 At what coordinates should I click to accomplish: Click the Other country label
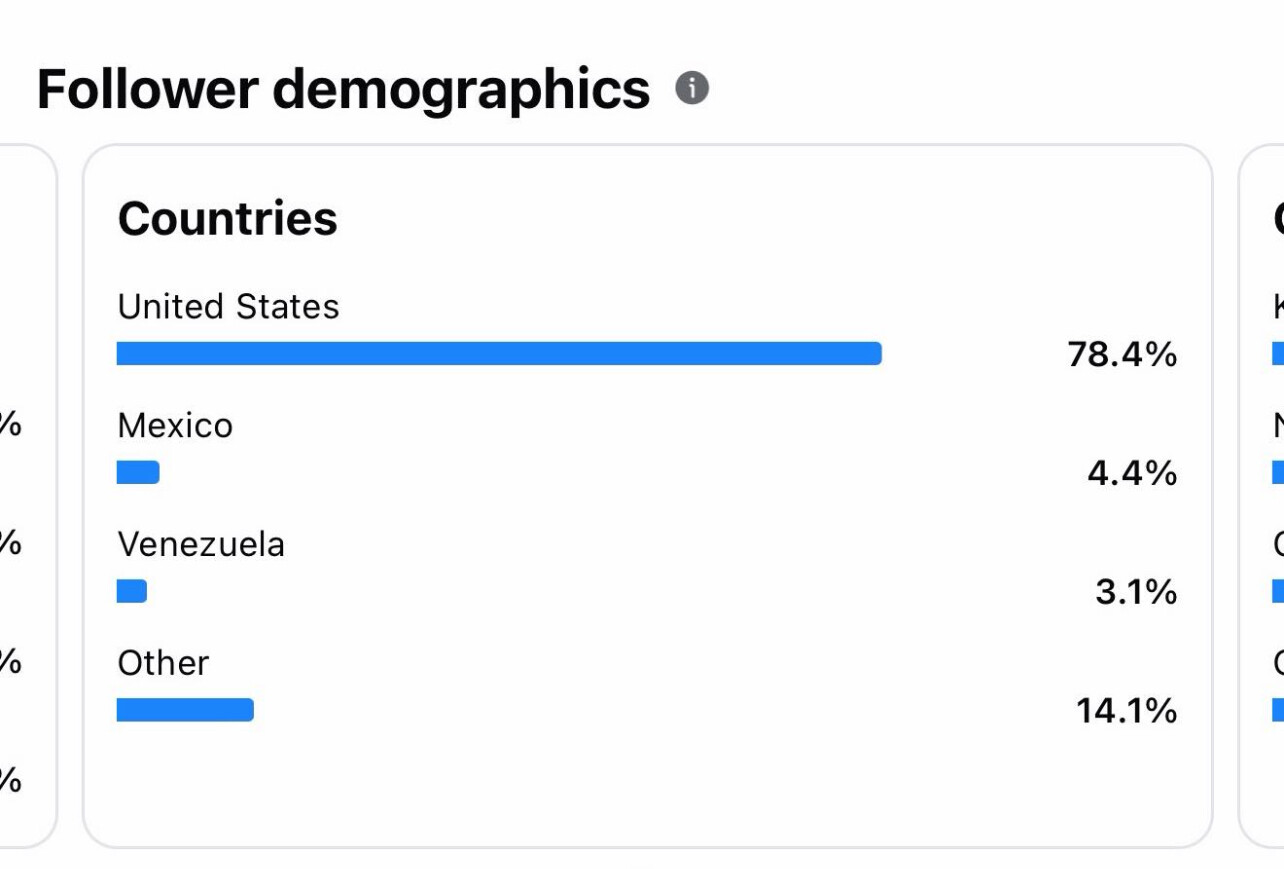click(x=163, y=663)
